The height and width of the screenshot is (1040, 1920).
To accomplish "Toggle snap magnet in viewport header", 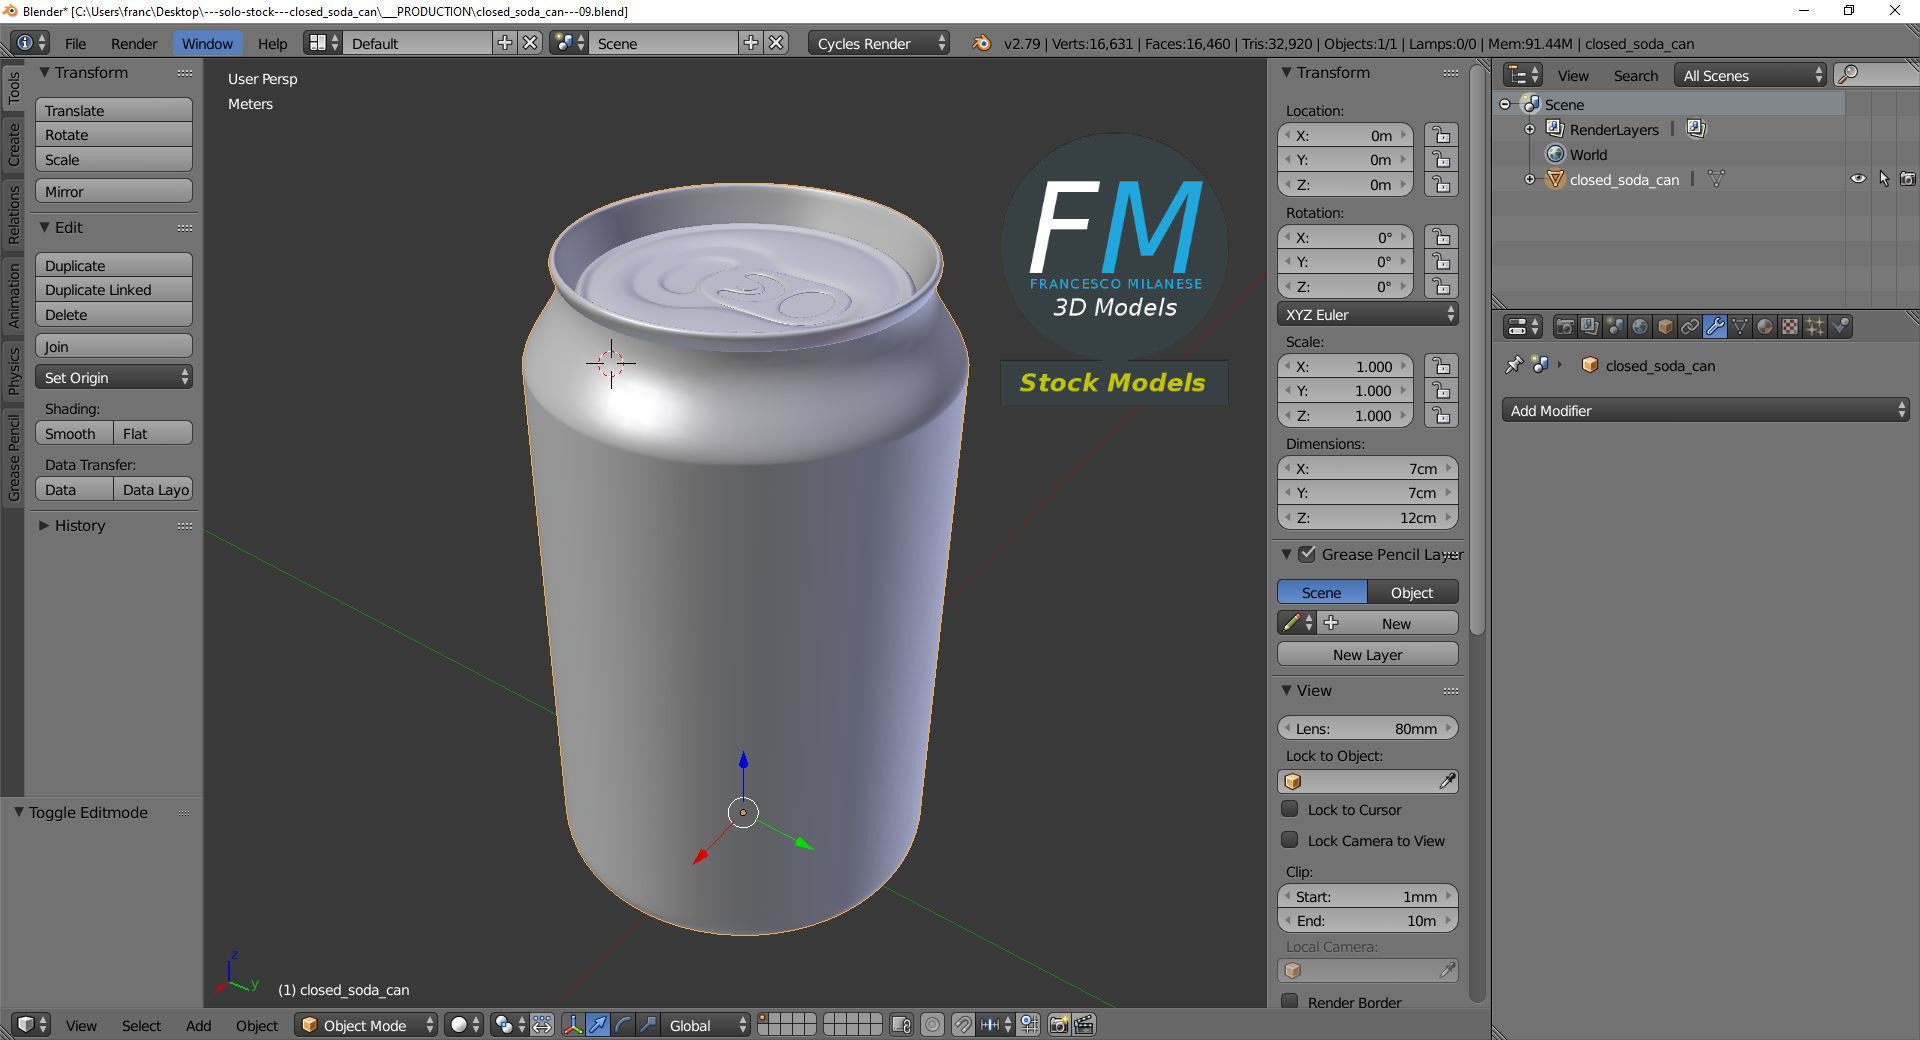I will pos(962,1025).
